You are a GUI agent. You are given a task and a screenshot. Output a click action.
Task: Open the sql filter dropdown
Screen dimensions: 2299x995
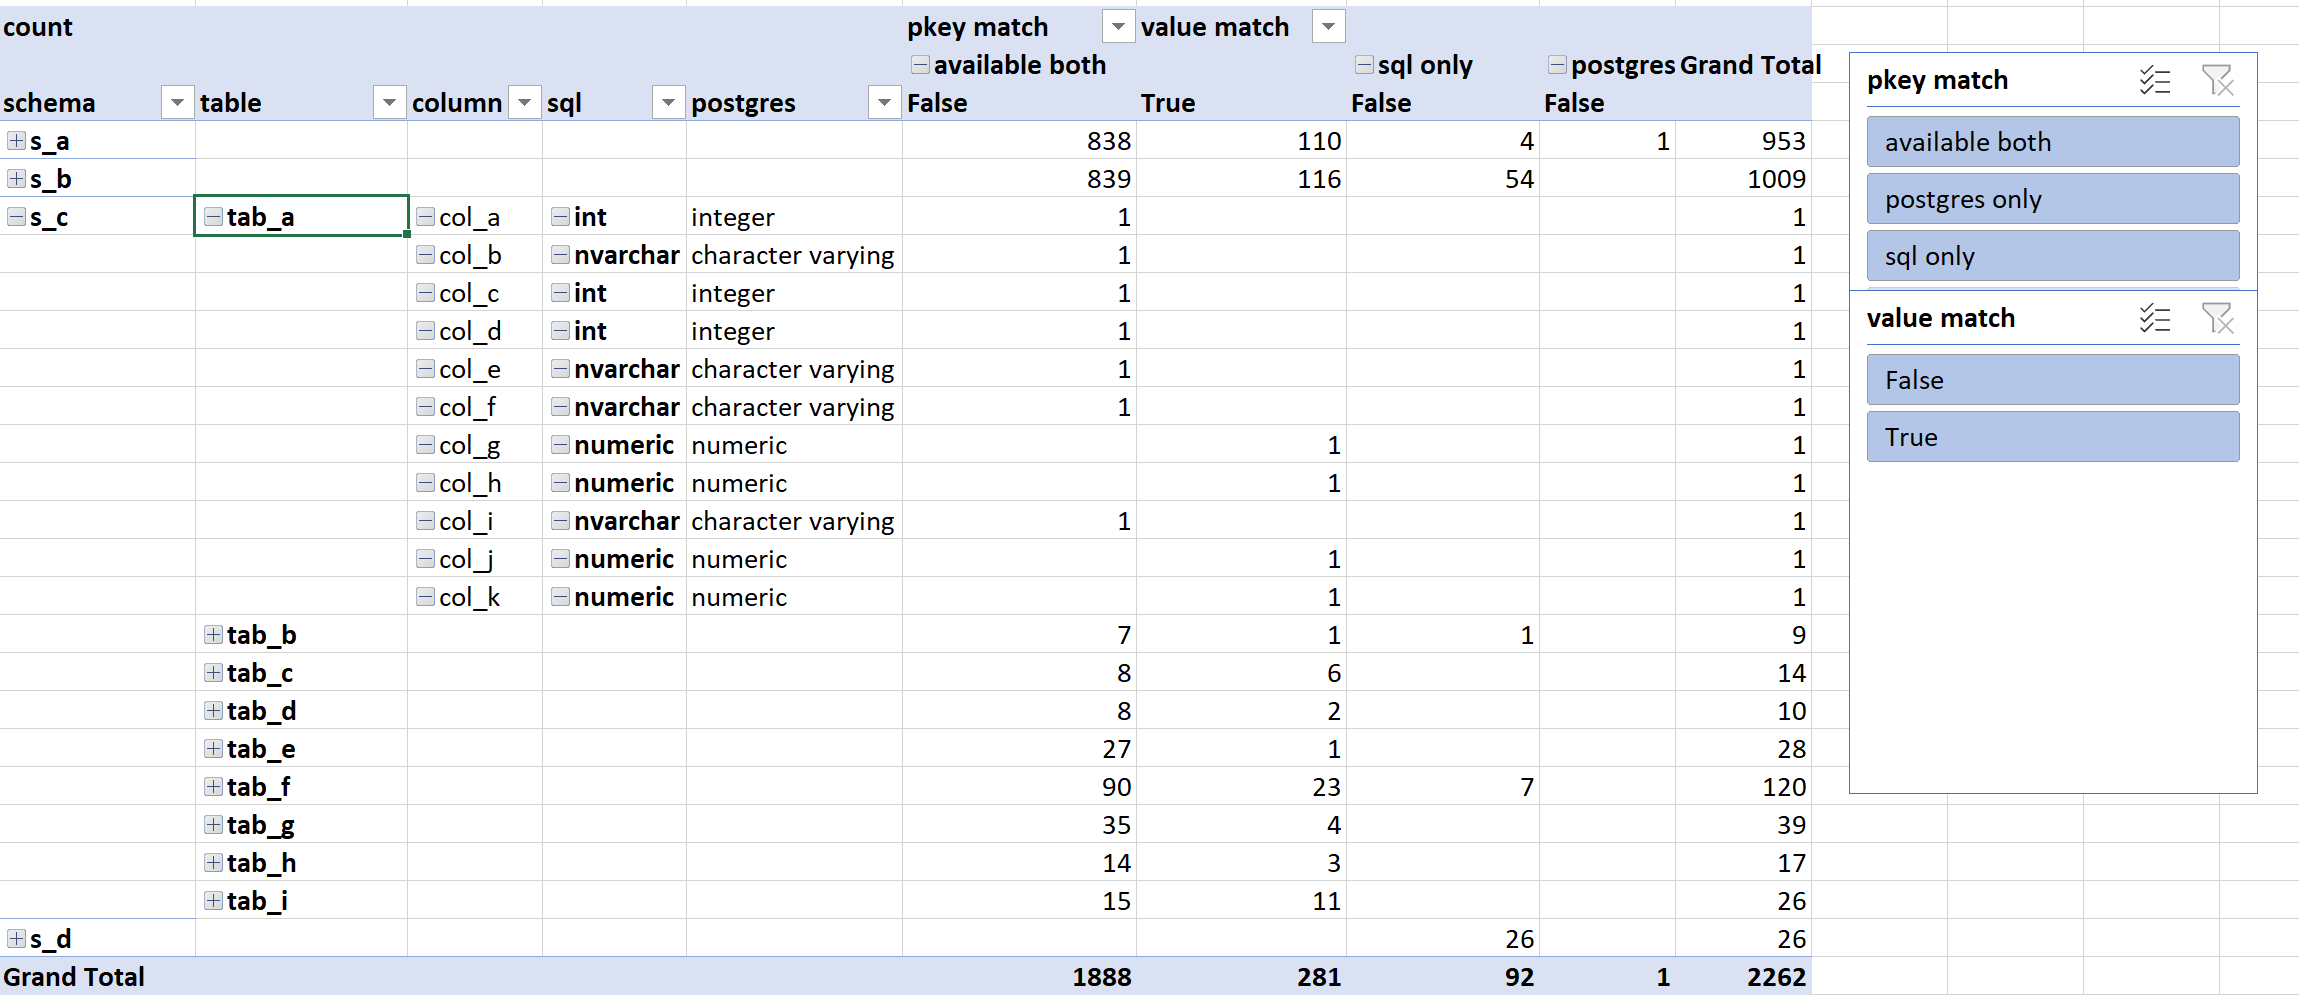point(668,102)
